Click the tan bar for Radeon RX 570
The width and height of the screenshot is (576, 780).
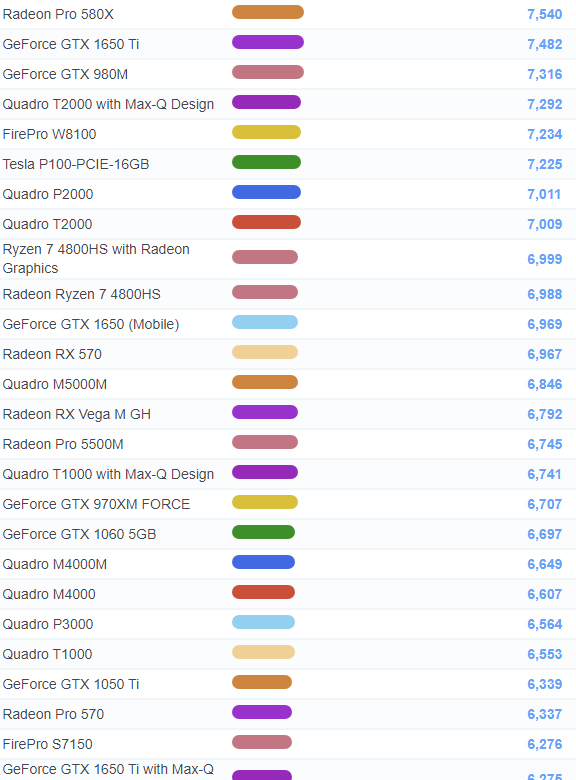tap(265, 352)
